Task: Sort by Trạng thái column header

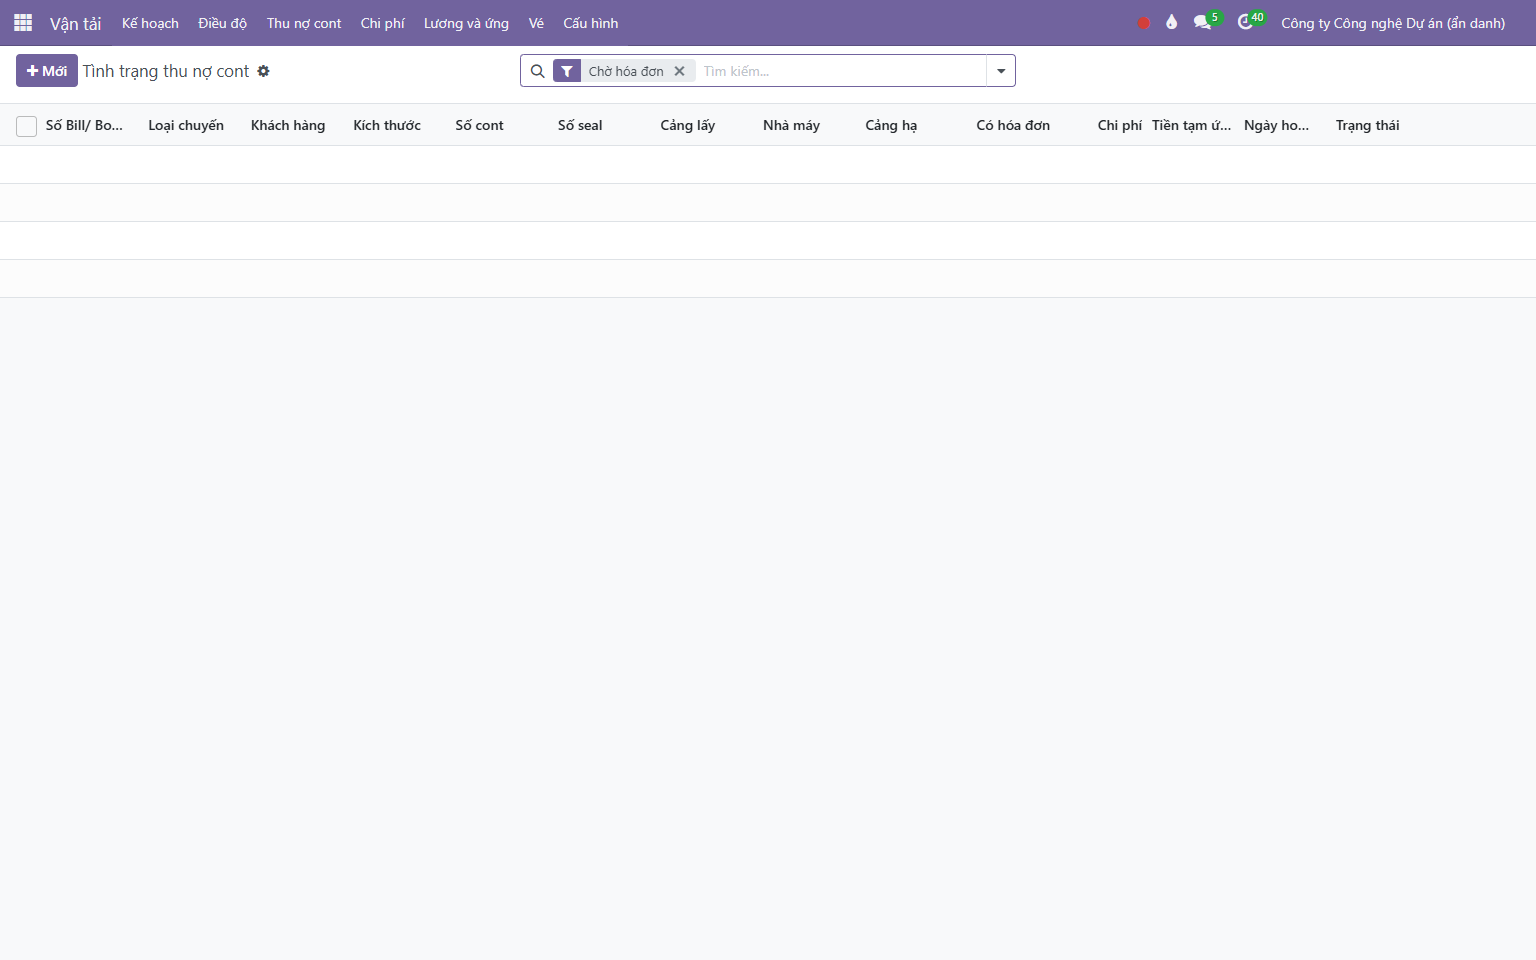Action: (x=1367, y=125)
